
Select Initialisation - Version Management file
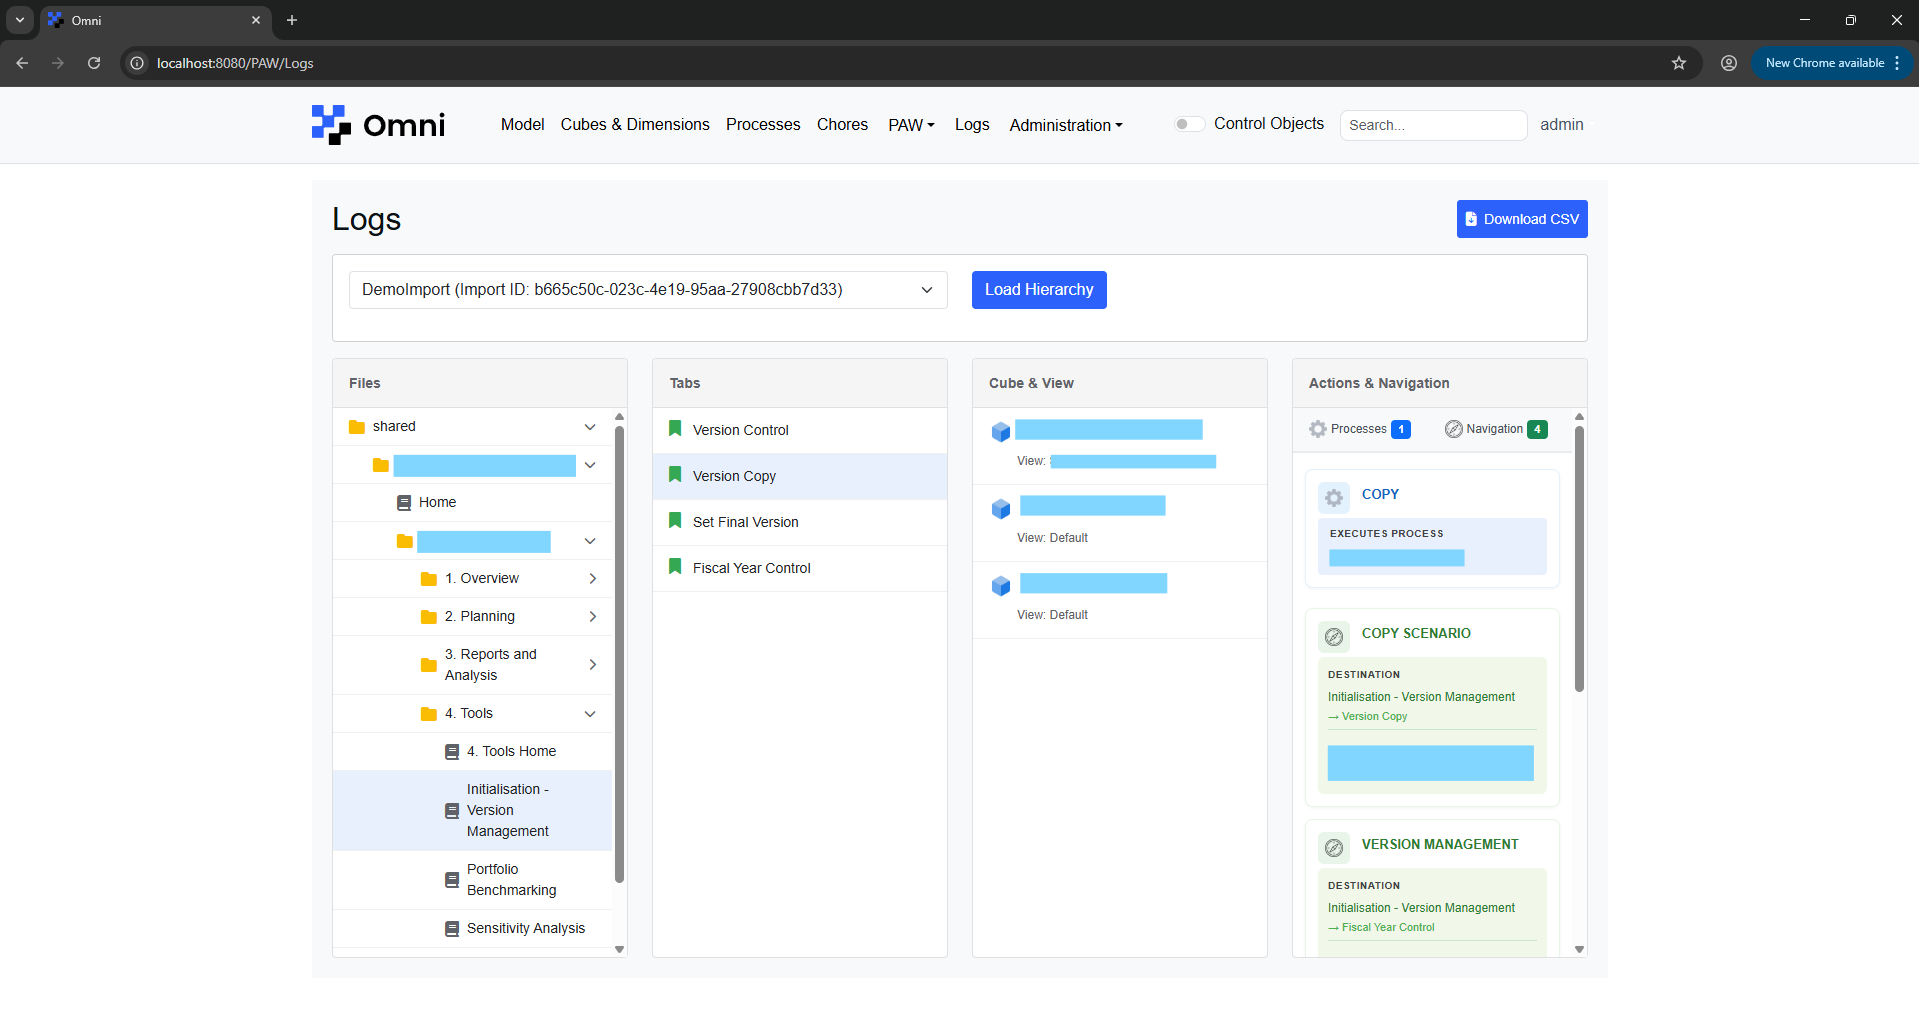472,811
